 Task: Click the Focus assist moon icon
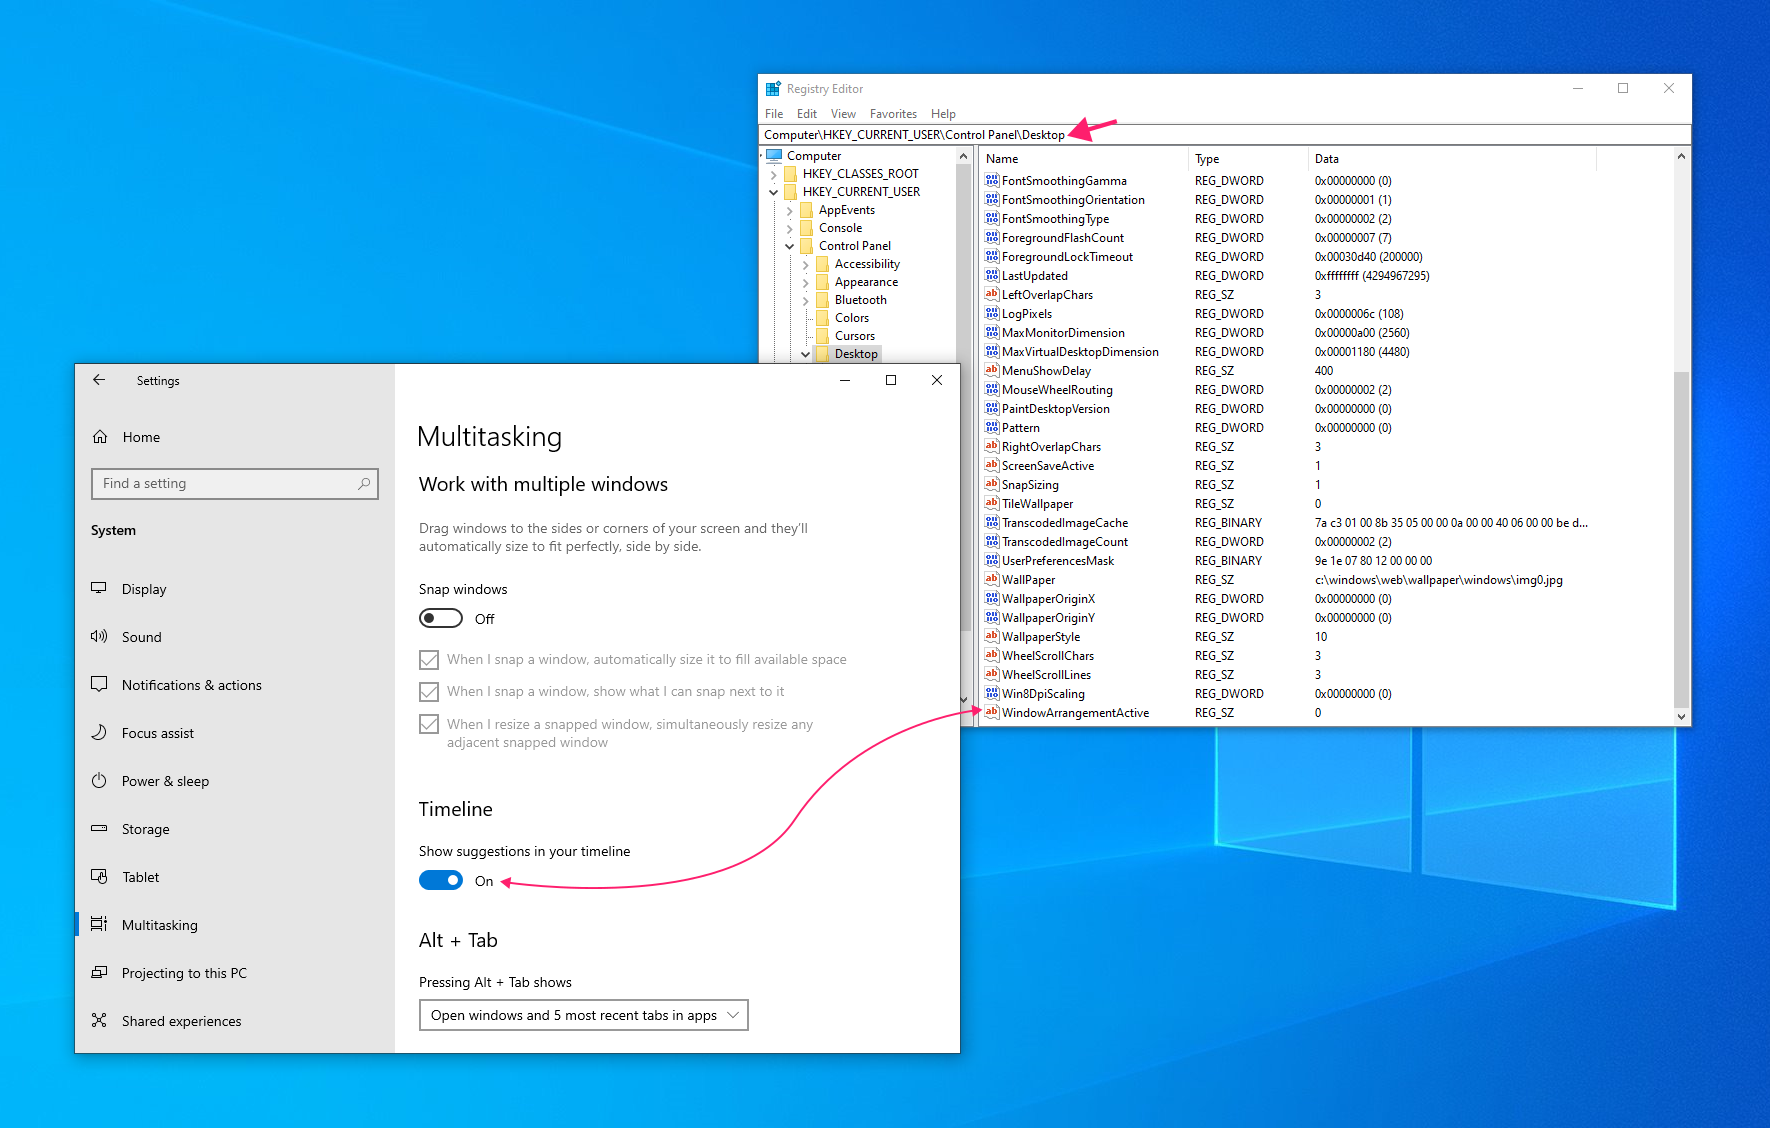(x=99, y=732)
